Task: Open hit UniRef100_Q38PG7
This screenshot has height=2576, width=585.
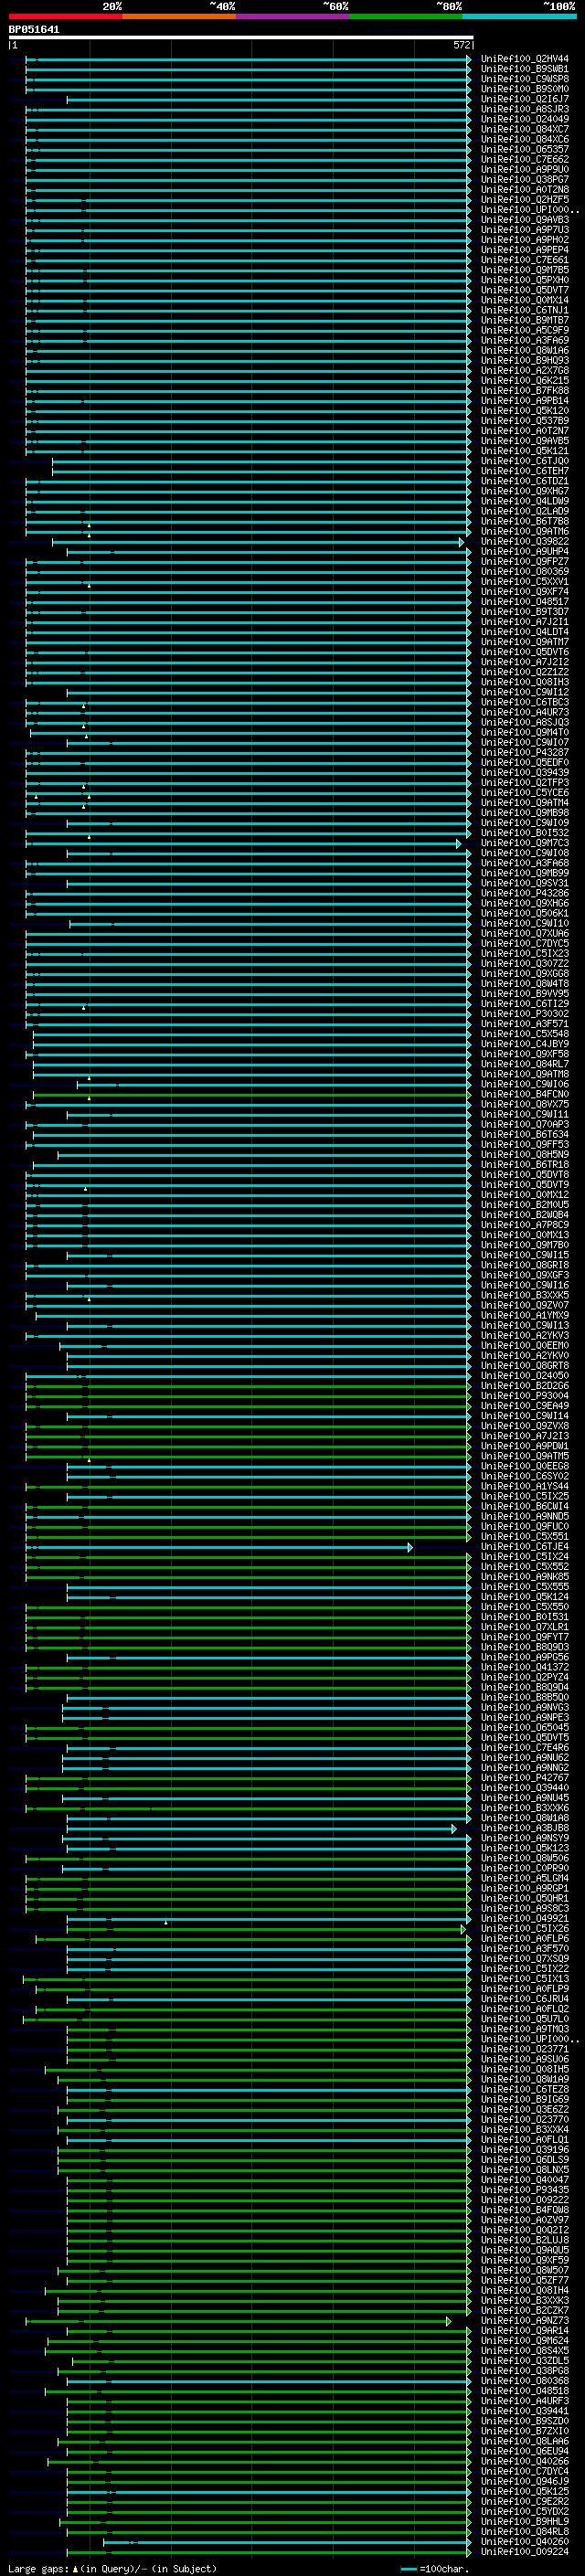Action: click(x=525, y=179)
